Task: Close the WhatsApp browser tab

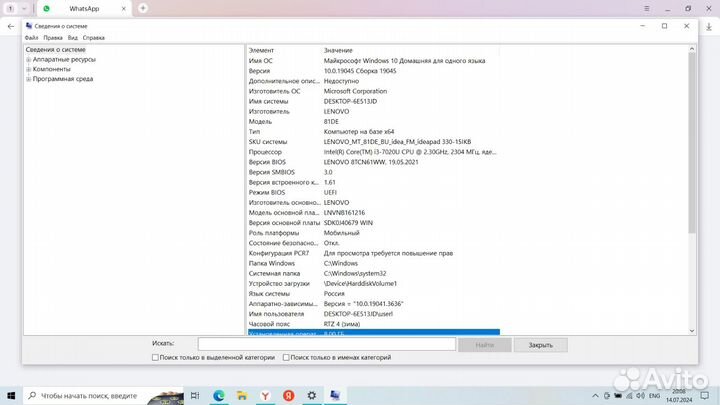Action: click(124, 8)
